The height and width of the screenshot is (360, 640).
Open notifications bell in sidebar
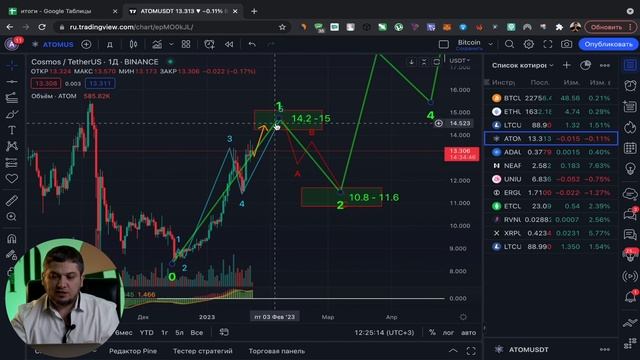point(630,297)
